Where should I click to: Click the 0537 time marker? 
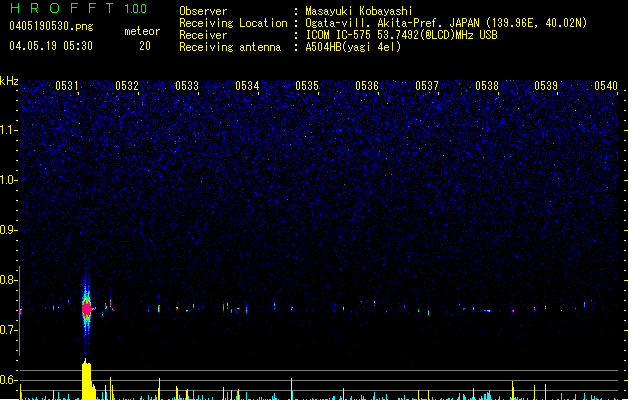pos(427,86)
